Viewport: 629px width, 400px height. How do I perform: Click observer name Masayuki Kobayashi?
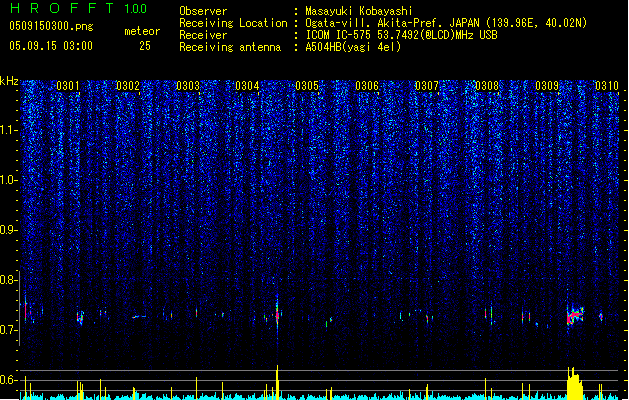click(359, 11)
